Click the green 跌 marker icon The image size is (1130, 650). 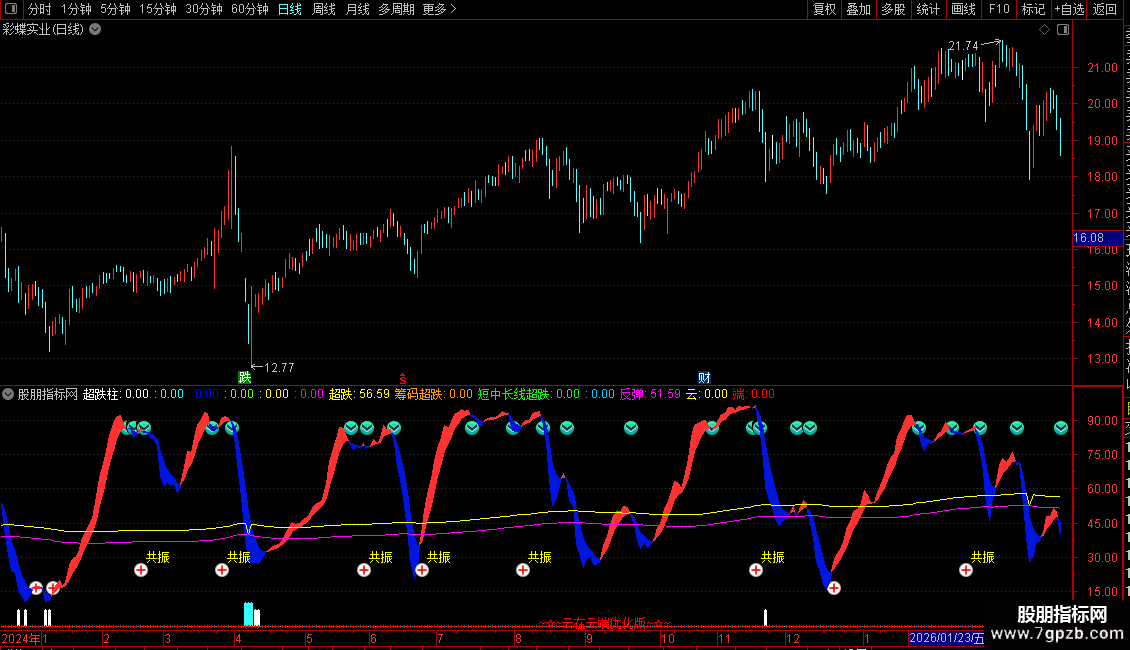pos(245,378)
